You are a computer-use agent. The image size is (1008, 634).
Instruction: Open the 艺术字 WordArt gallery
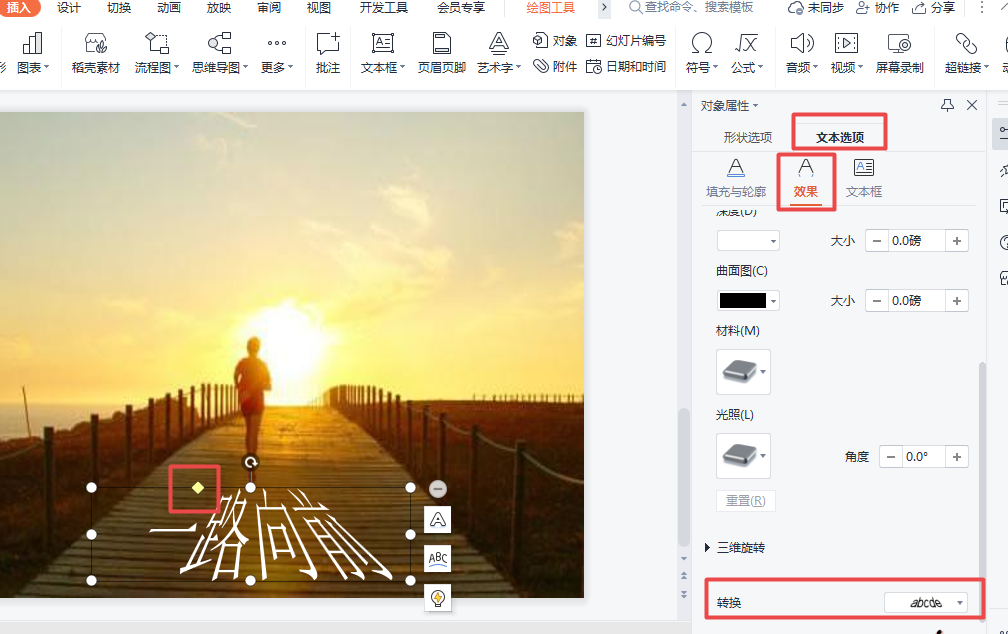[497, 53]
